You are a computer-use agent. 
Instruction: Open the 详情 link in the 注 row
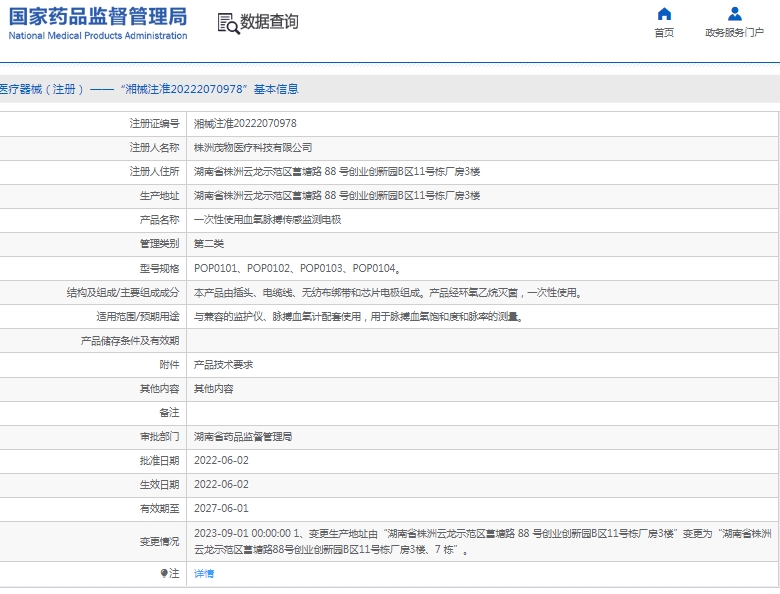pyautogui.click(x=204, y=574)
